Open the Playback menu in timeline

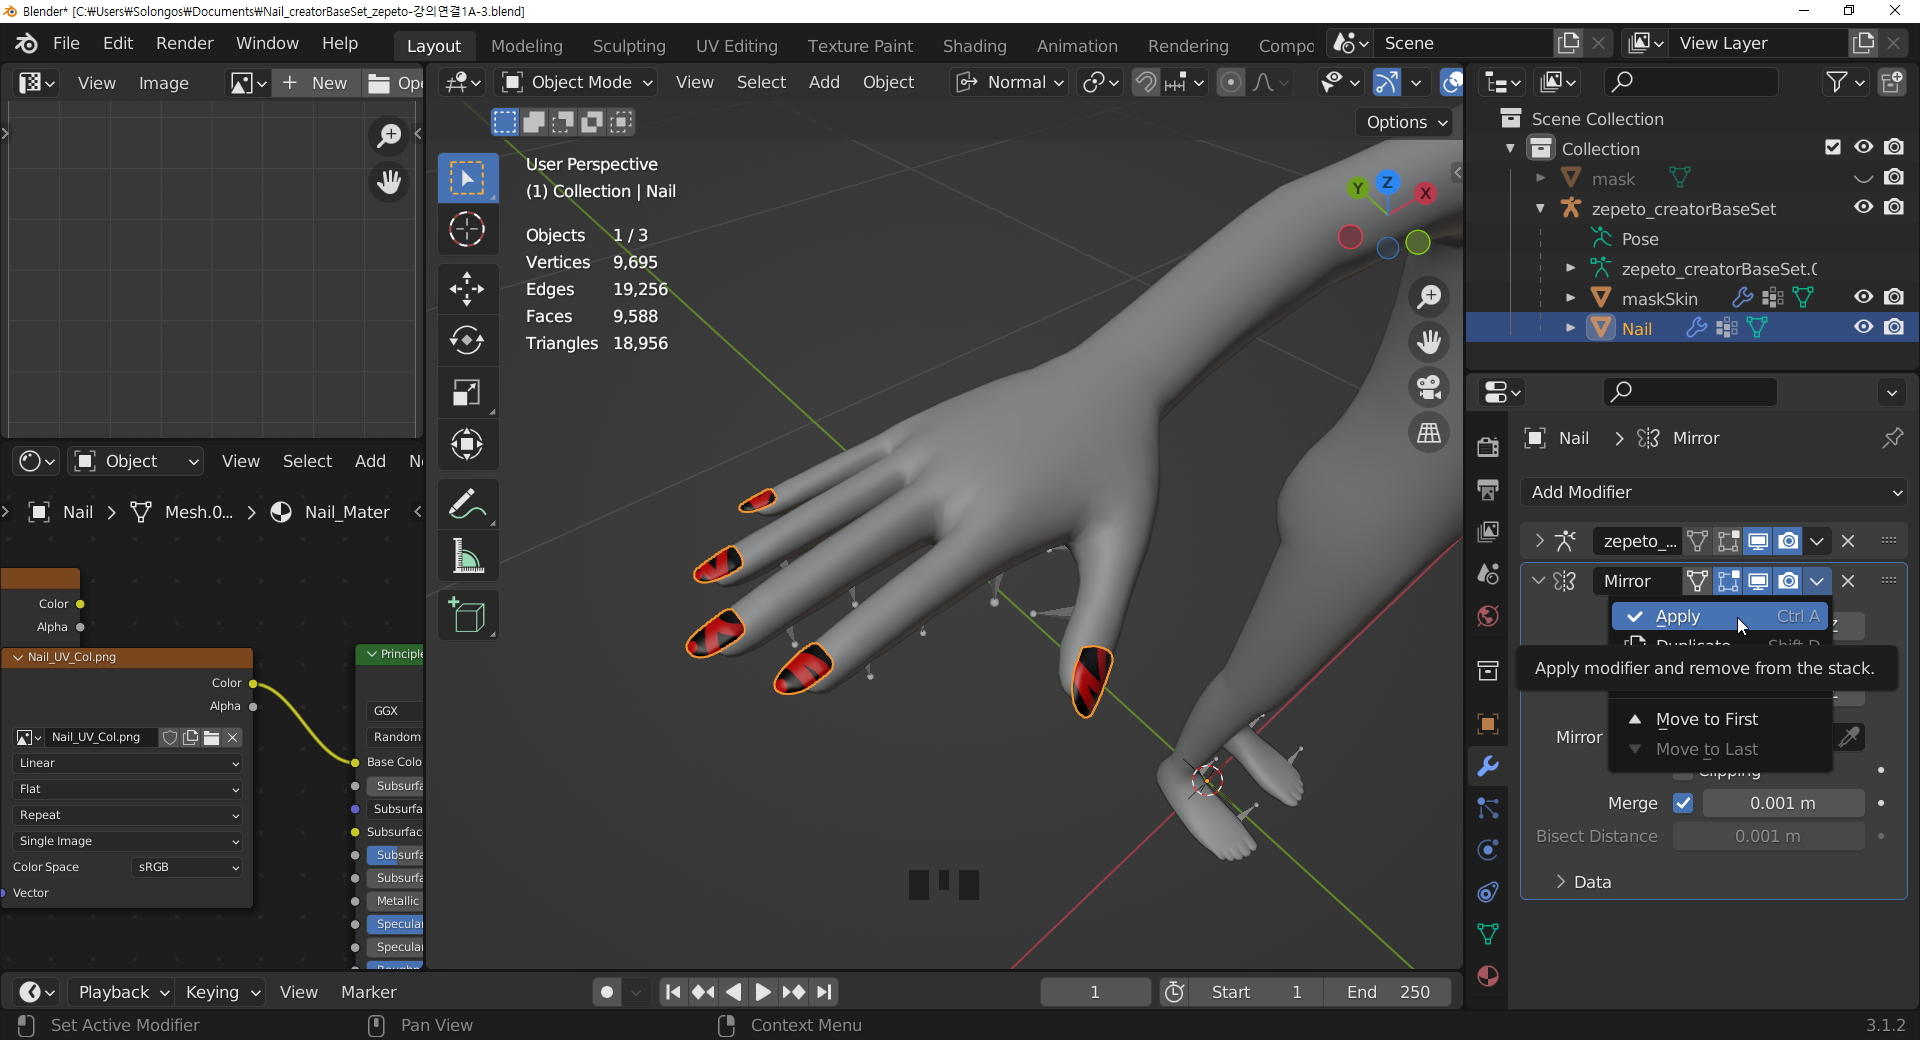click(x=123, y=992)
